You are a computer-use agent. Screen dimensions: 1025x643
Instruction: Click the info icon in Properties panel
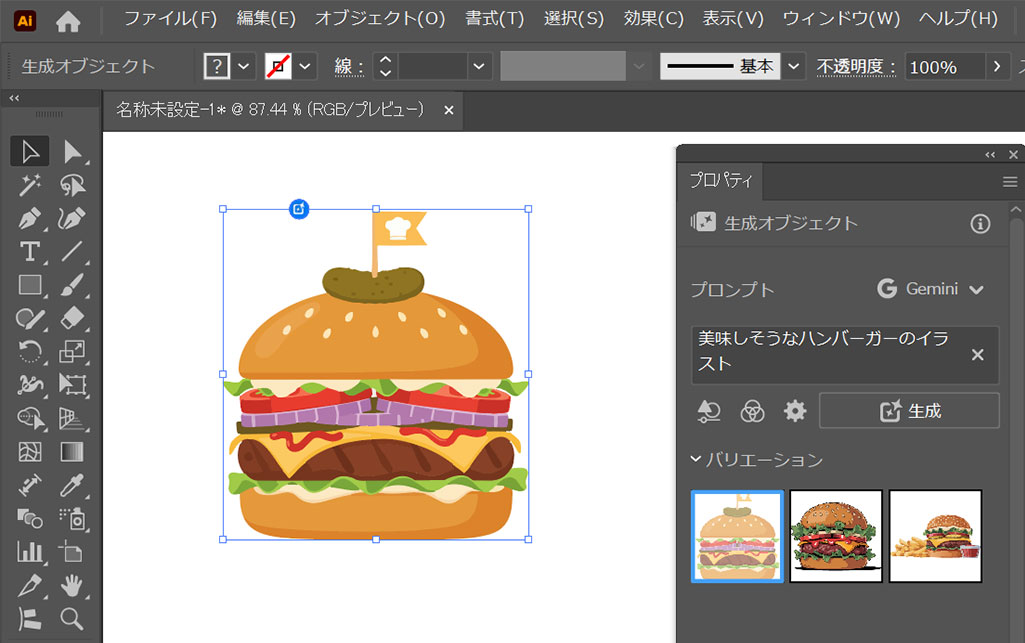(980, 224)
